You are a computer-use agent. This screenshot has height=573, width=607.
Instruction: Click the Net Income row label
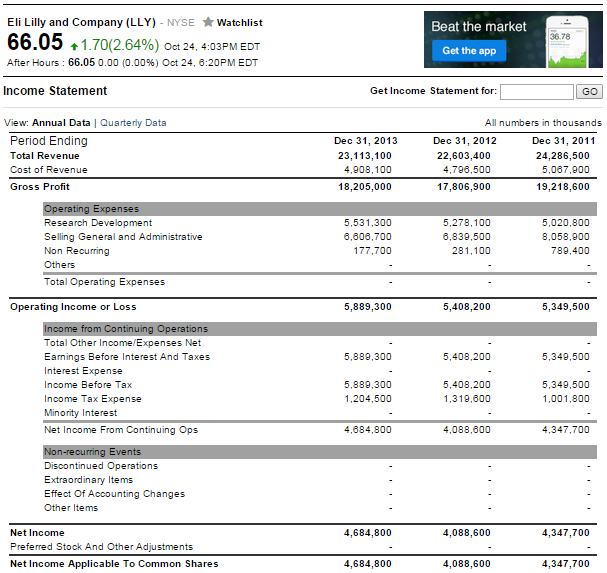click(x=37, y=533)
